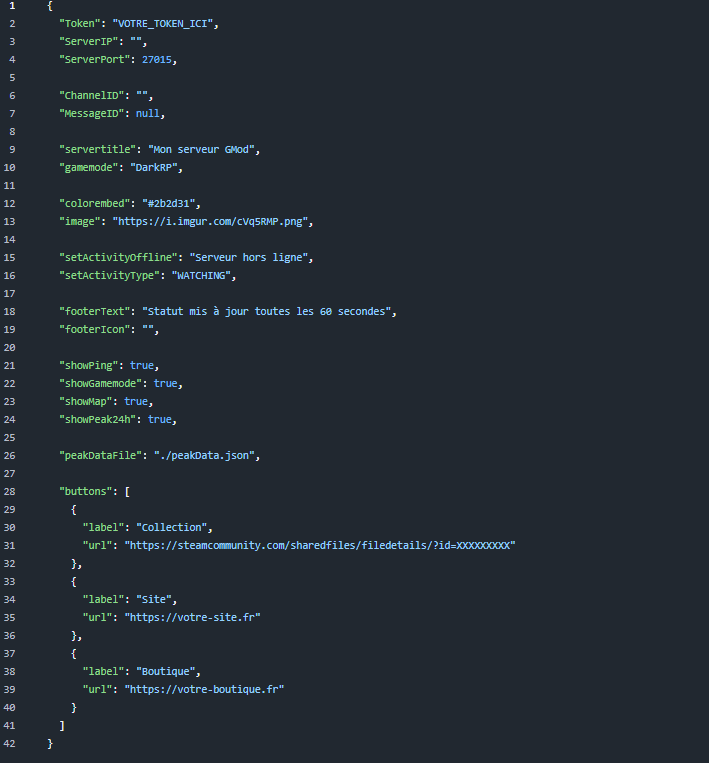
Task: Click the WATCHING activity type value
Action: coord(203,276)
